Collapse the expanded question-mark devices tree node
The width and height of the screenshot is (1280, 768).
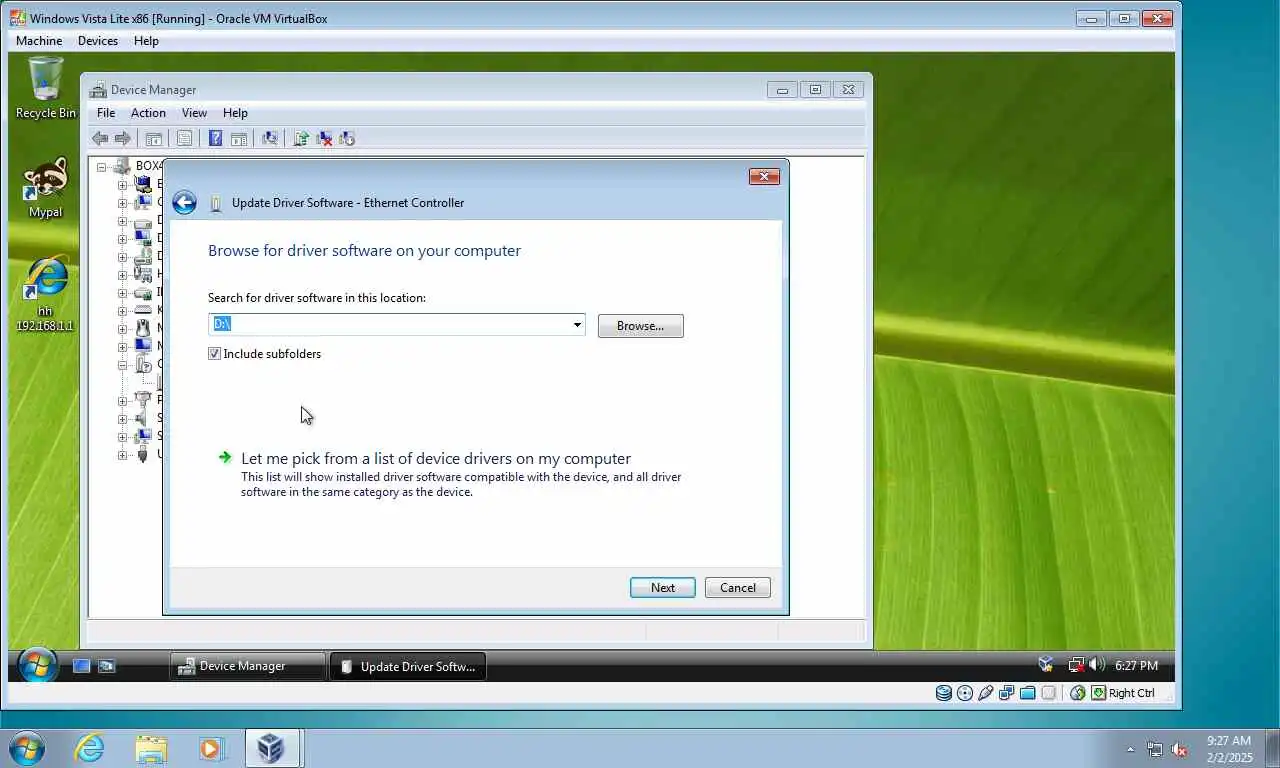122,365
